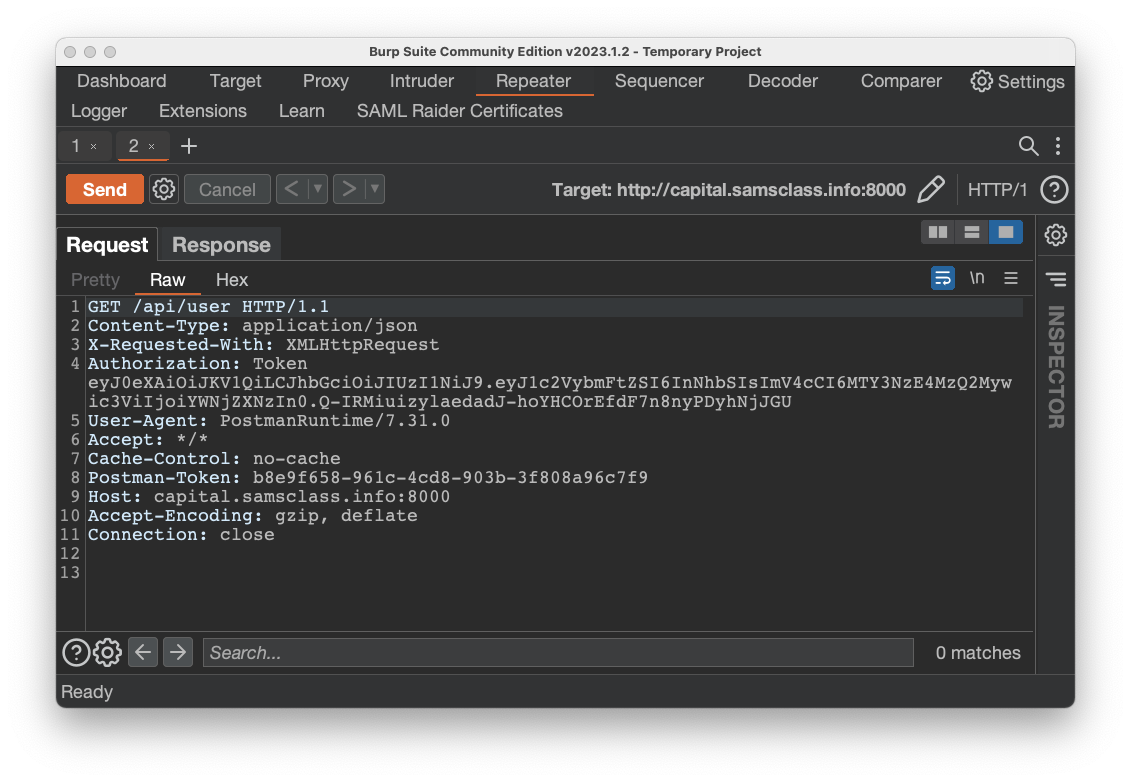Open the Repeater tab options kebab menu
Viewport: 1131px width, 782px height.
coord(1057,146)
